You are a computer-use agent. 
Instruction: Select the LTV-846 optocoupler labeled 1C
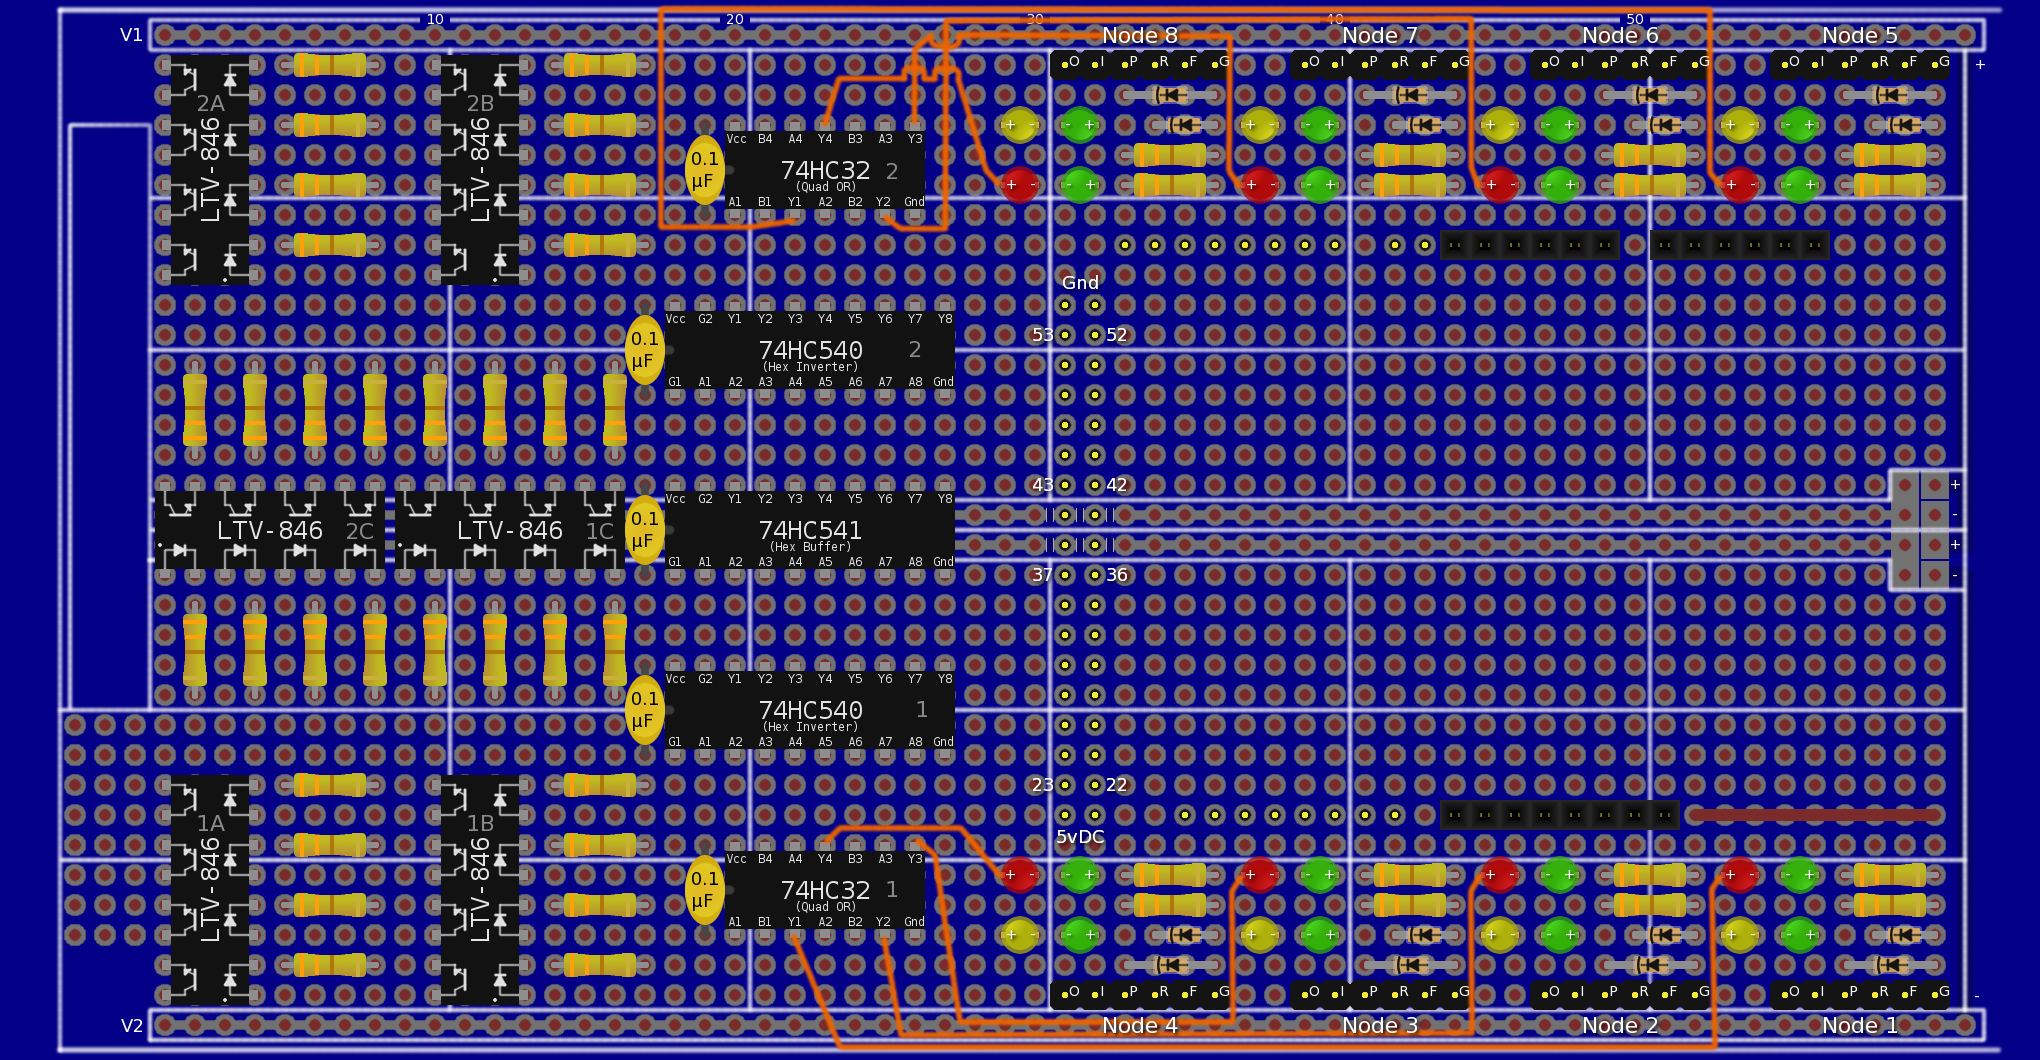point(510,530)
